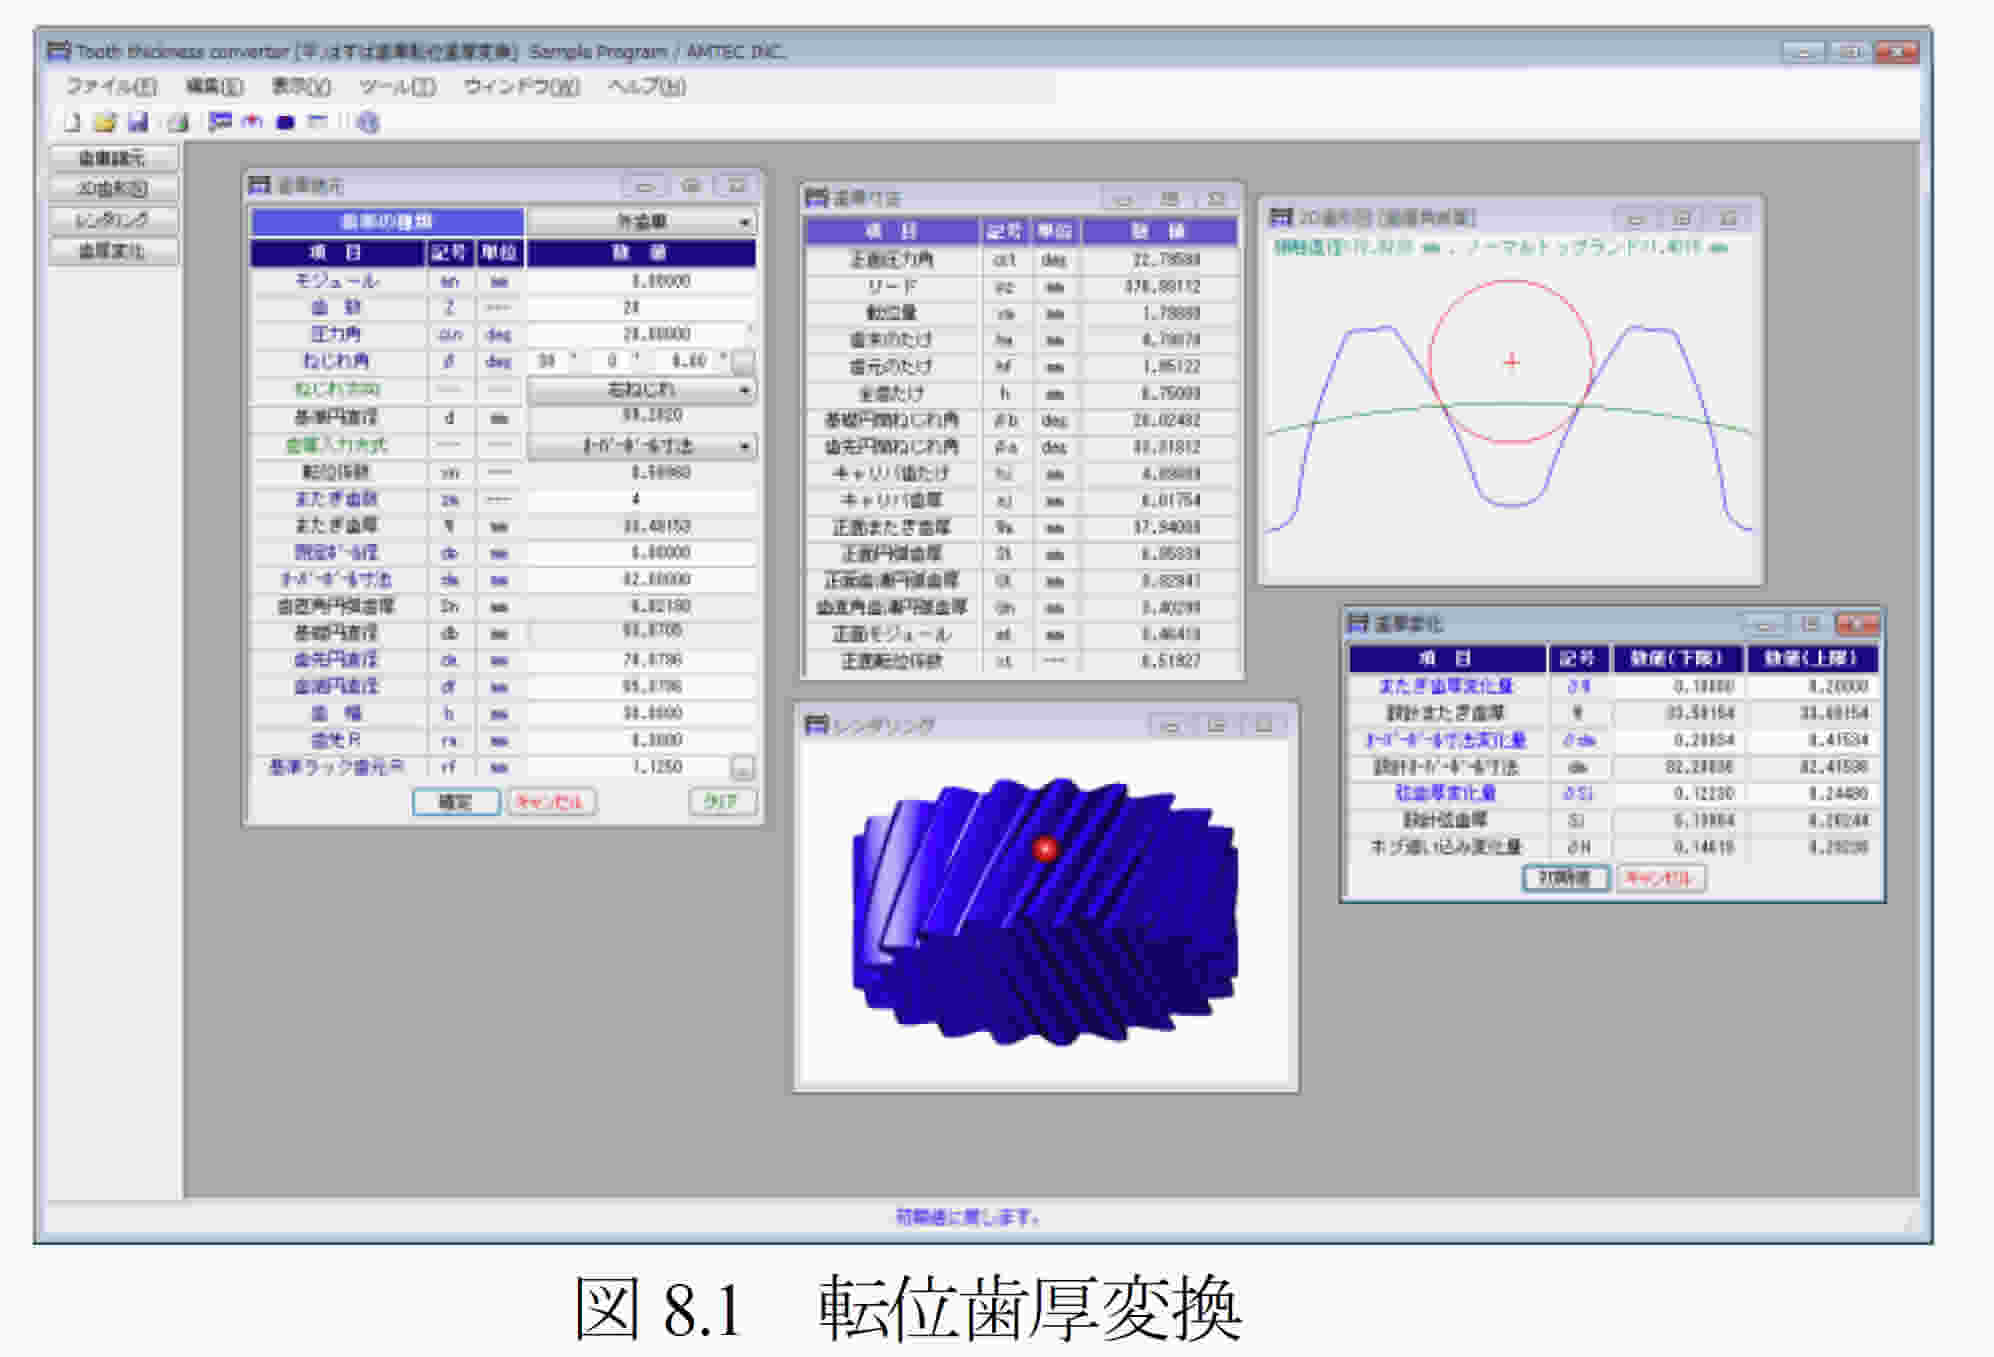The height and width of the screenshot is (1357, 1994).
Task: Click the 歯車諸元 sidebar button
Action: (x=113, y=158)
